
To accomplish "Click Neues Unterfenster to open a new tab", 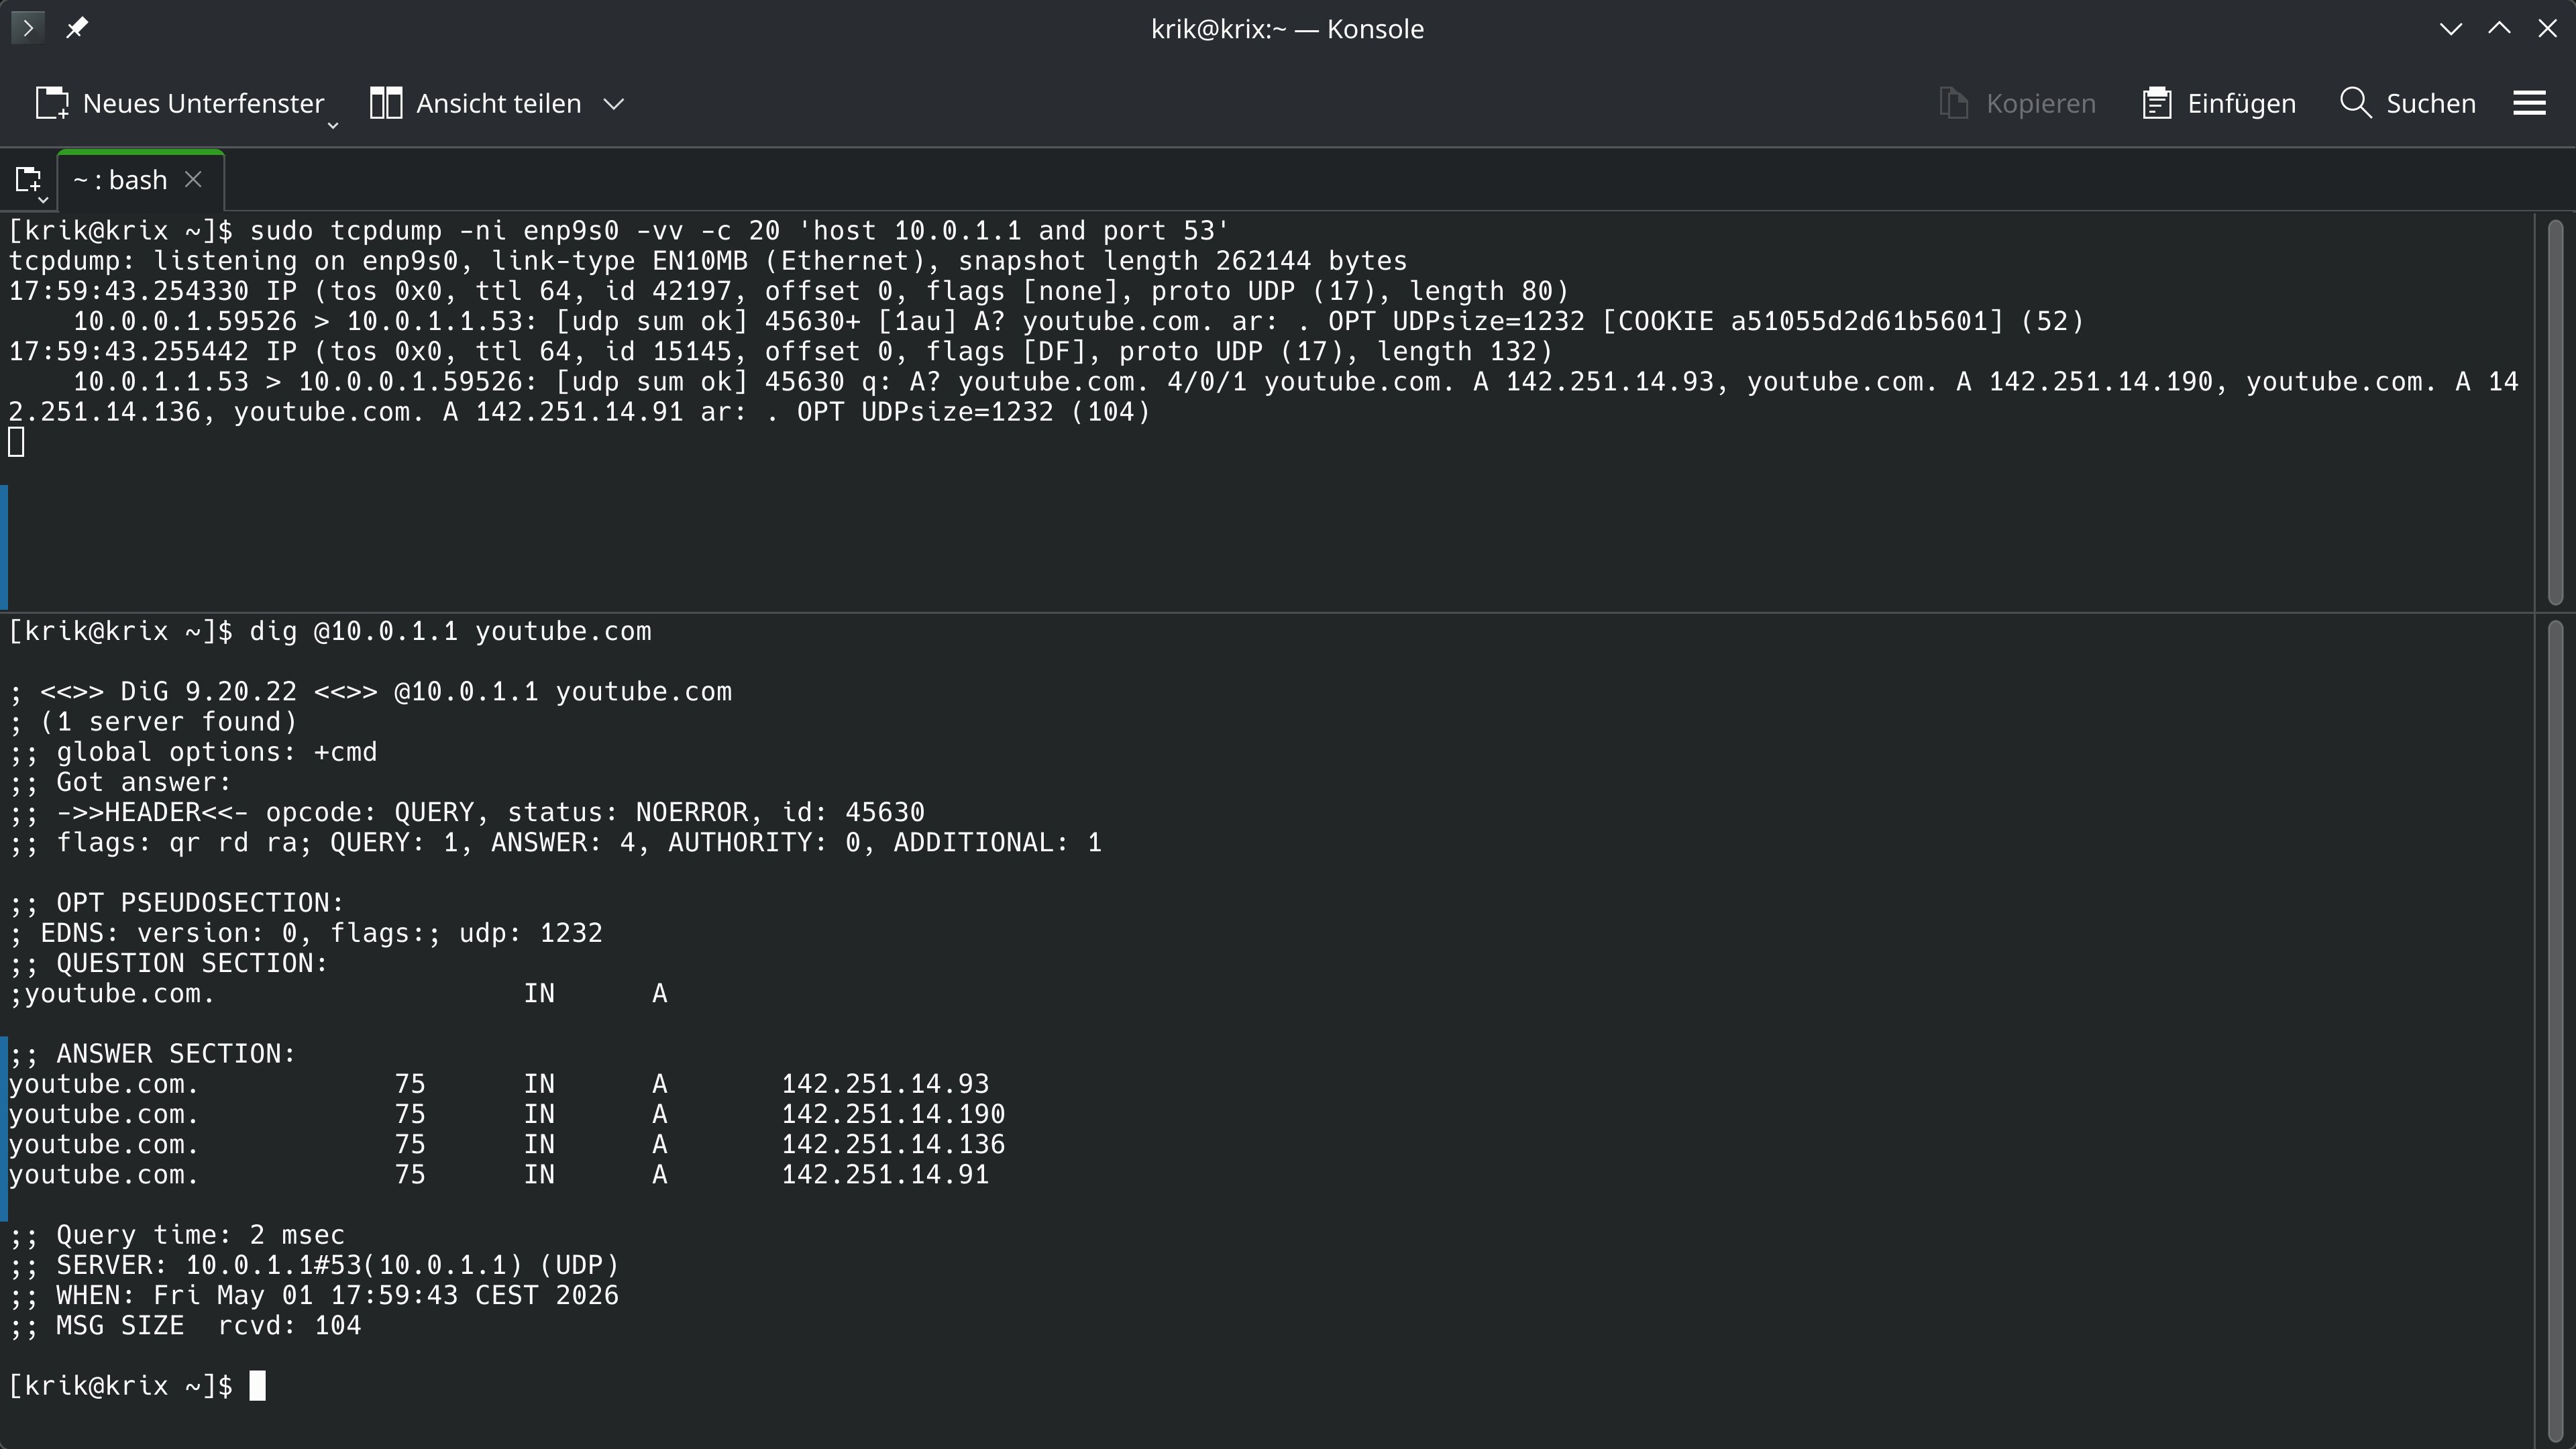I will click(x=180, y=103).
